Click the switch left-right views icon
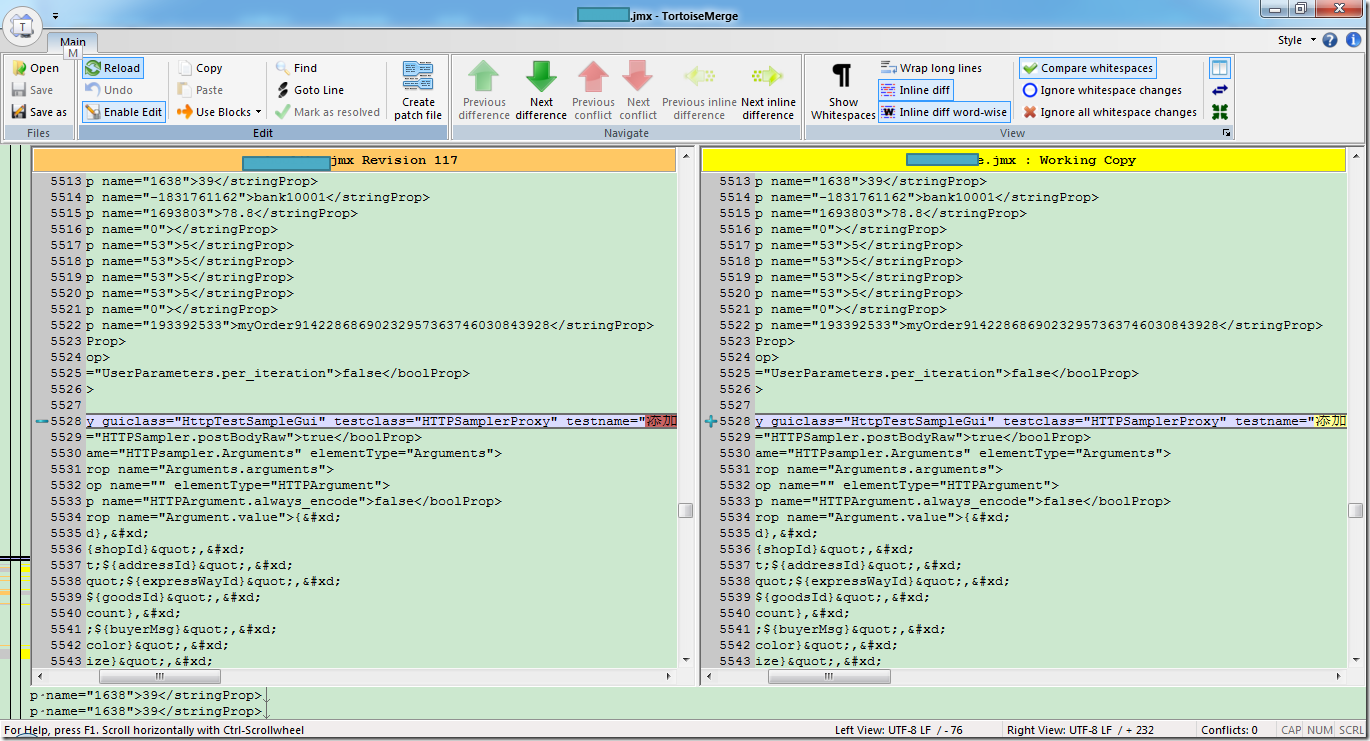This screenshot has height=741, width=1370. pos(1219,90)
